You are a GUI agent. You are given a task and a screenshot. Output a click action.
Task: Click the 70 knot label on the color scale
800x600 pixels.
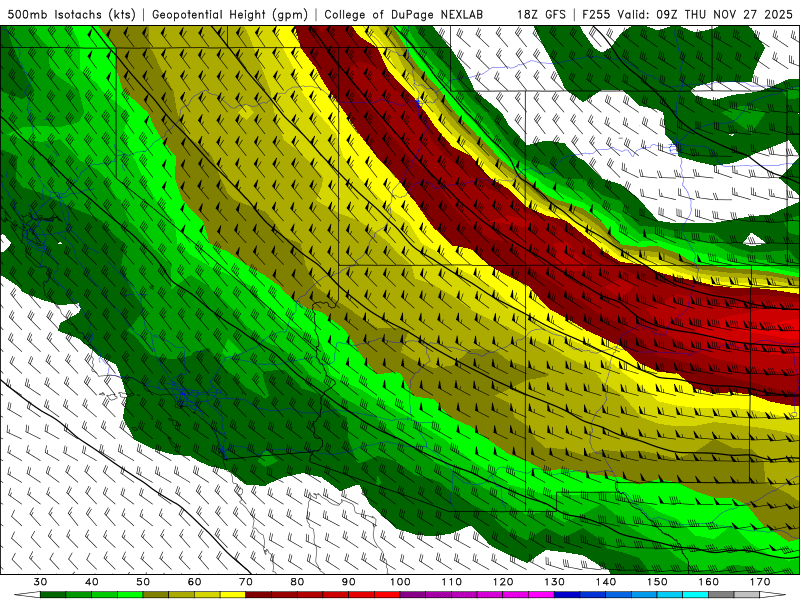point(246,582)
